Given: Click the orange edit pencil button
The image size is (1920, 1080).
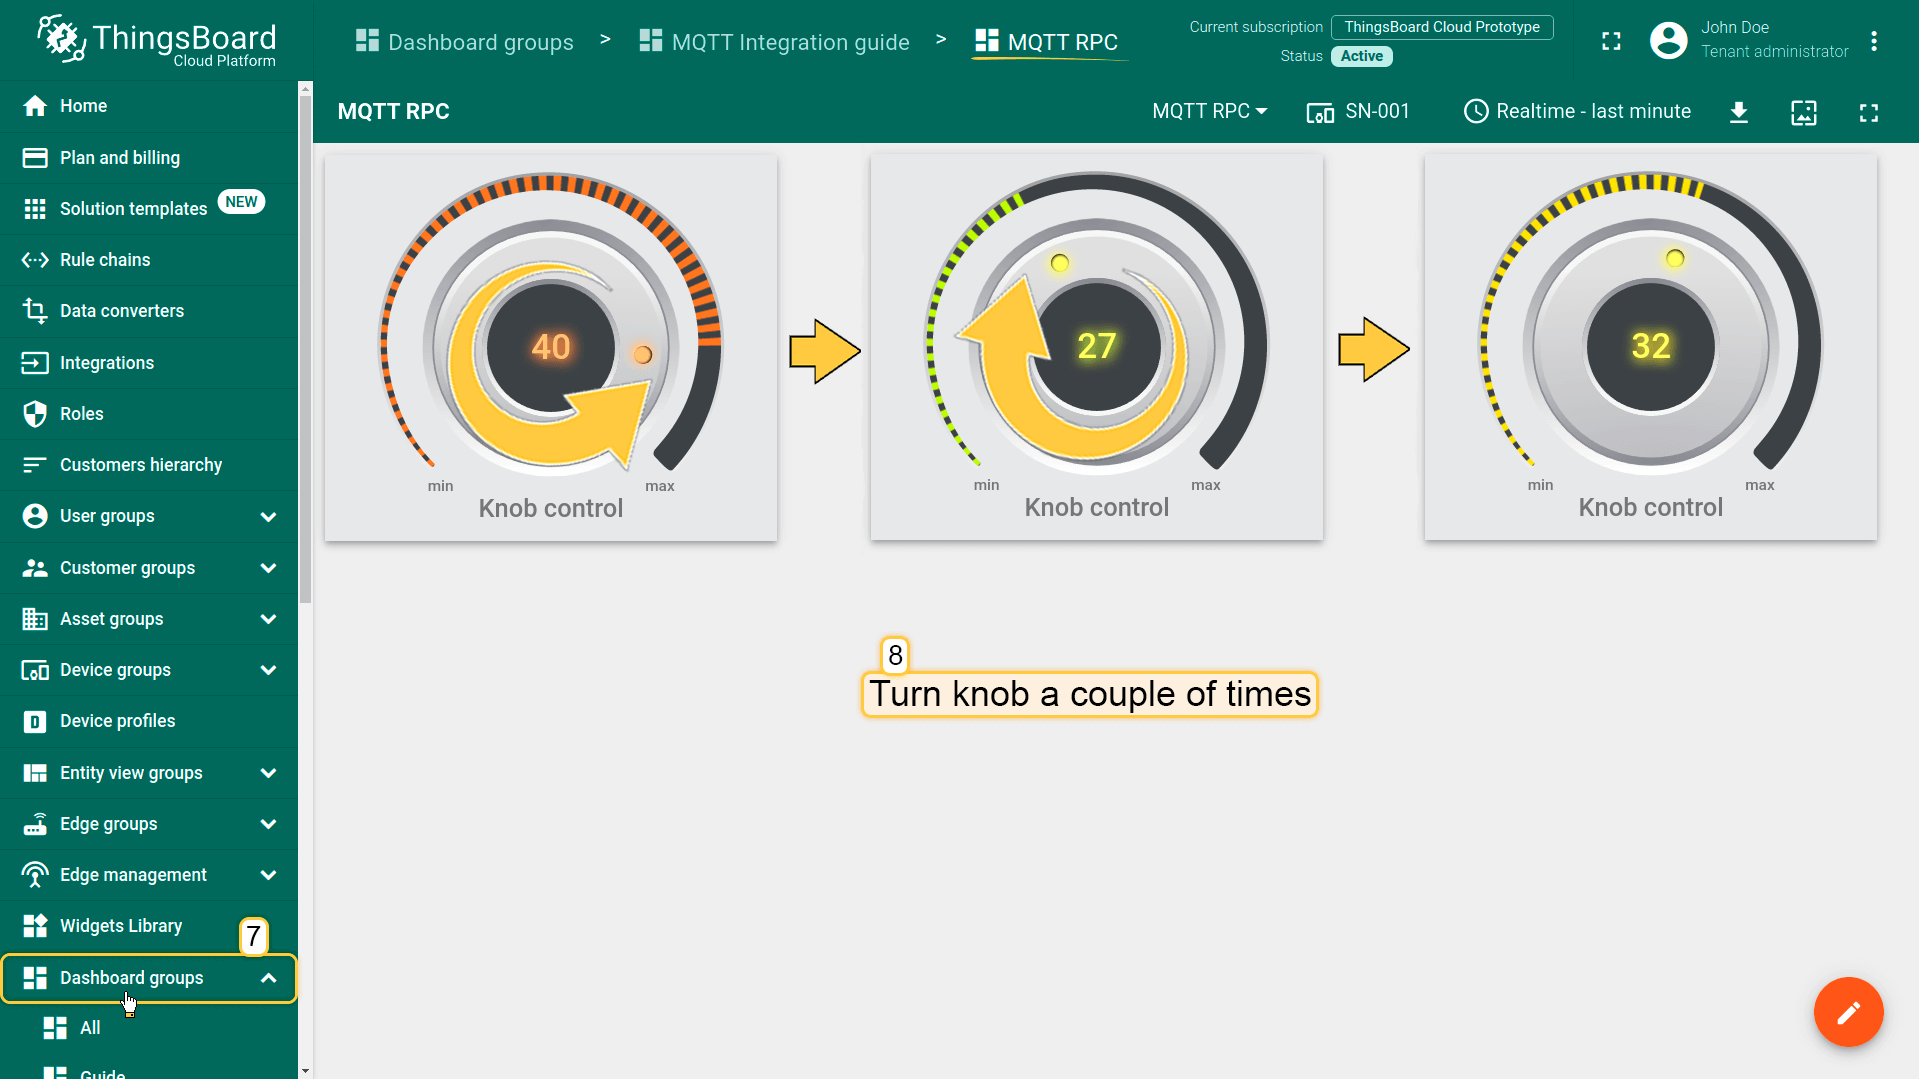Looking at the screenshot, I should (x=1848, y=1012).
